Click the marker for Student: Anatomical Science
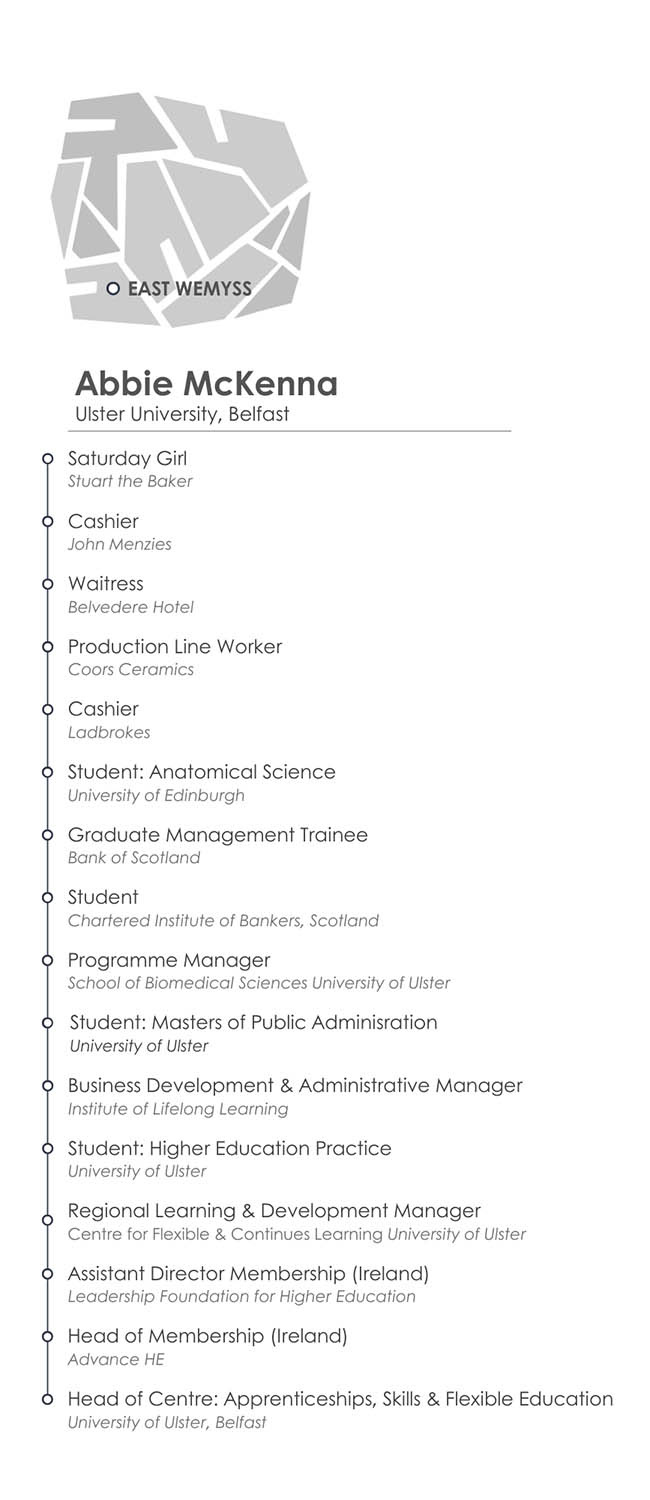The image size is (650, 1500). 47,772
